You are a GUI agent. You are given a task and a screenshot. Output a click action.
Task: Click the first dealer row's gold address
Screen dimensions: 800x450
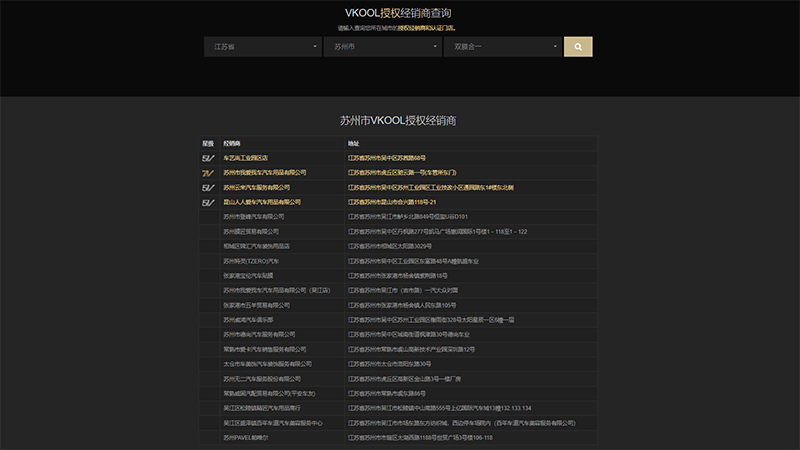387,158
